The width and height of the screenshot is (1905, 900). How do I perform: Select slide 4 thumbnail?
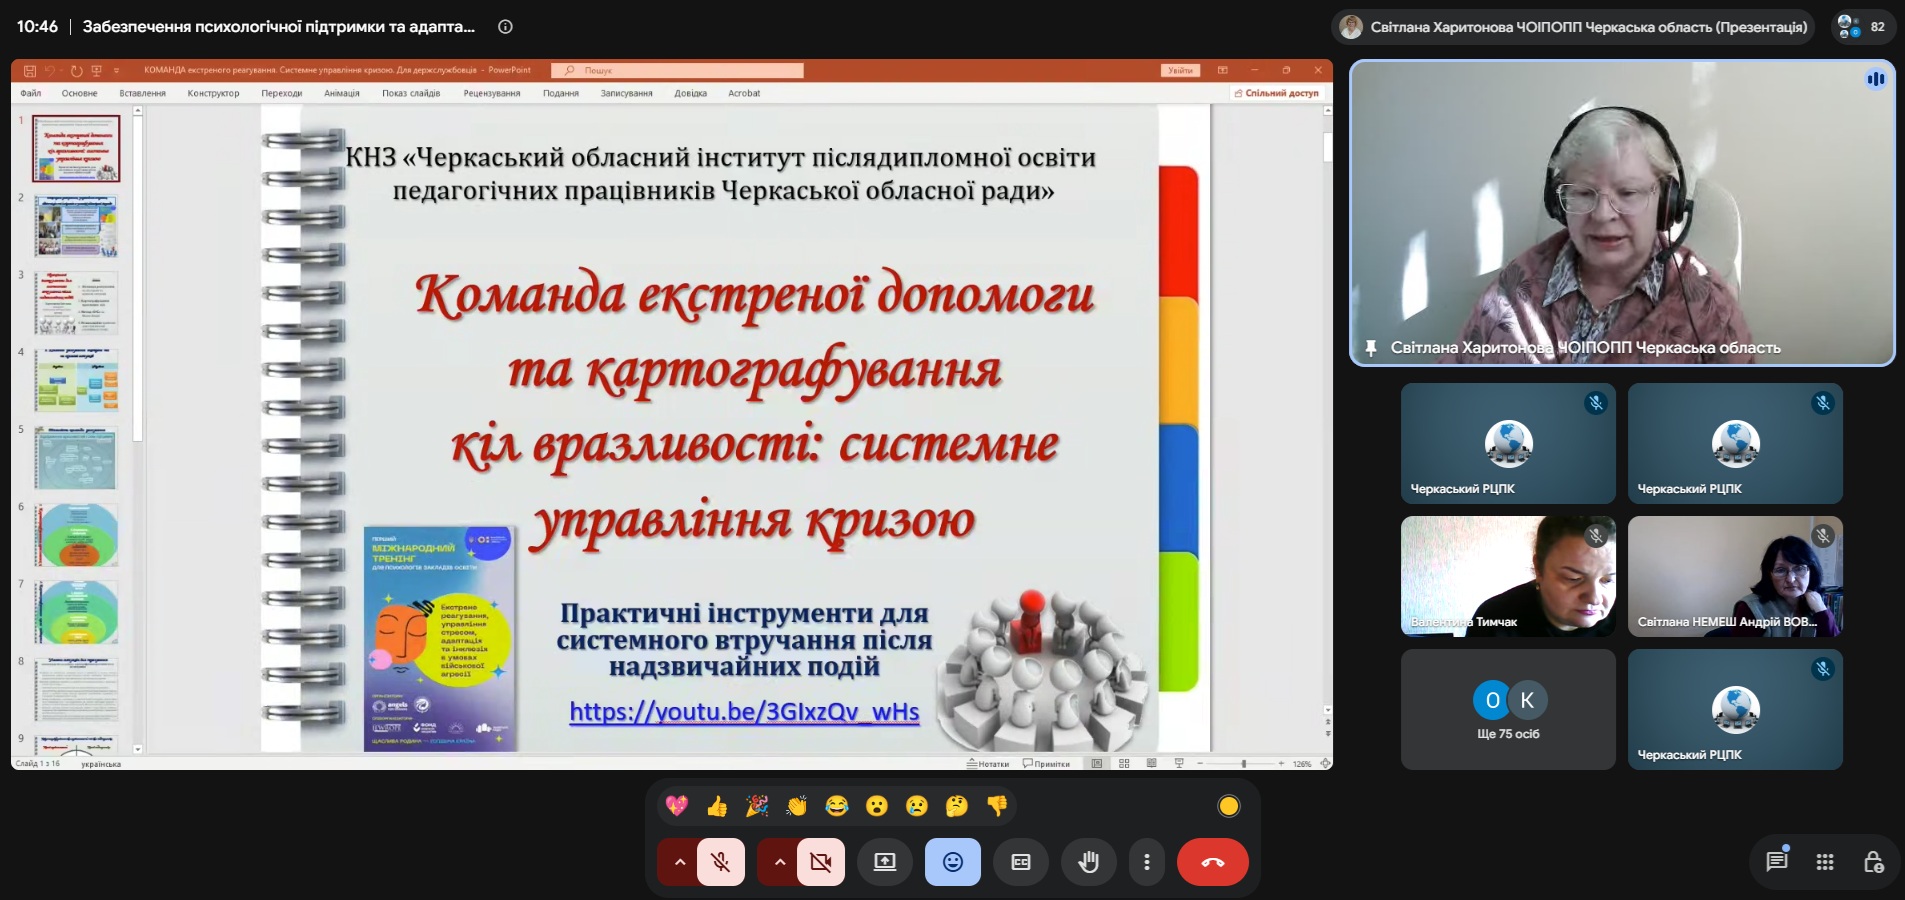[x=77, y=380]
